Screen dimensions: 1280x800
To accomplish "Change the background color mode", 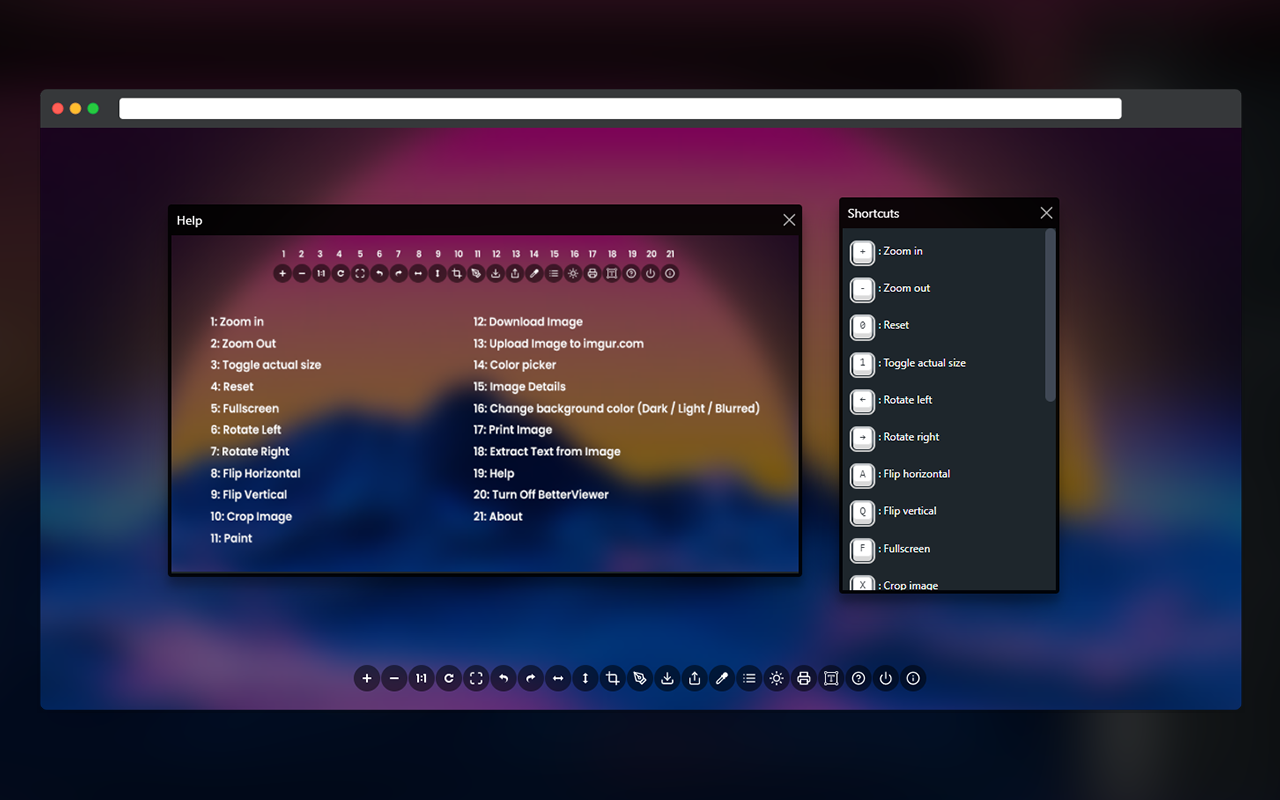I will click(x=776, y=678).
